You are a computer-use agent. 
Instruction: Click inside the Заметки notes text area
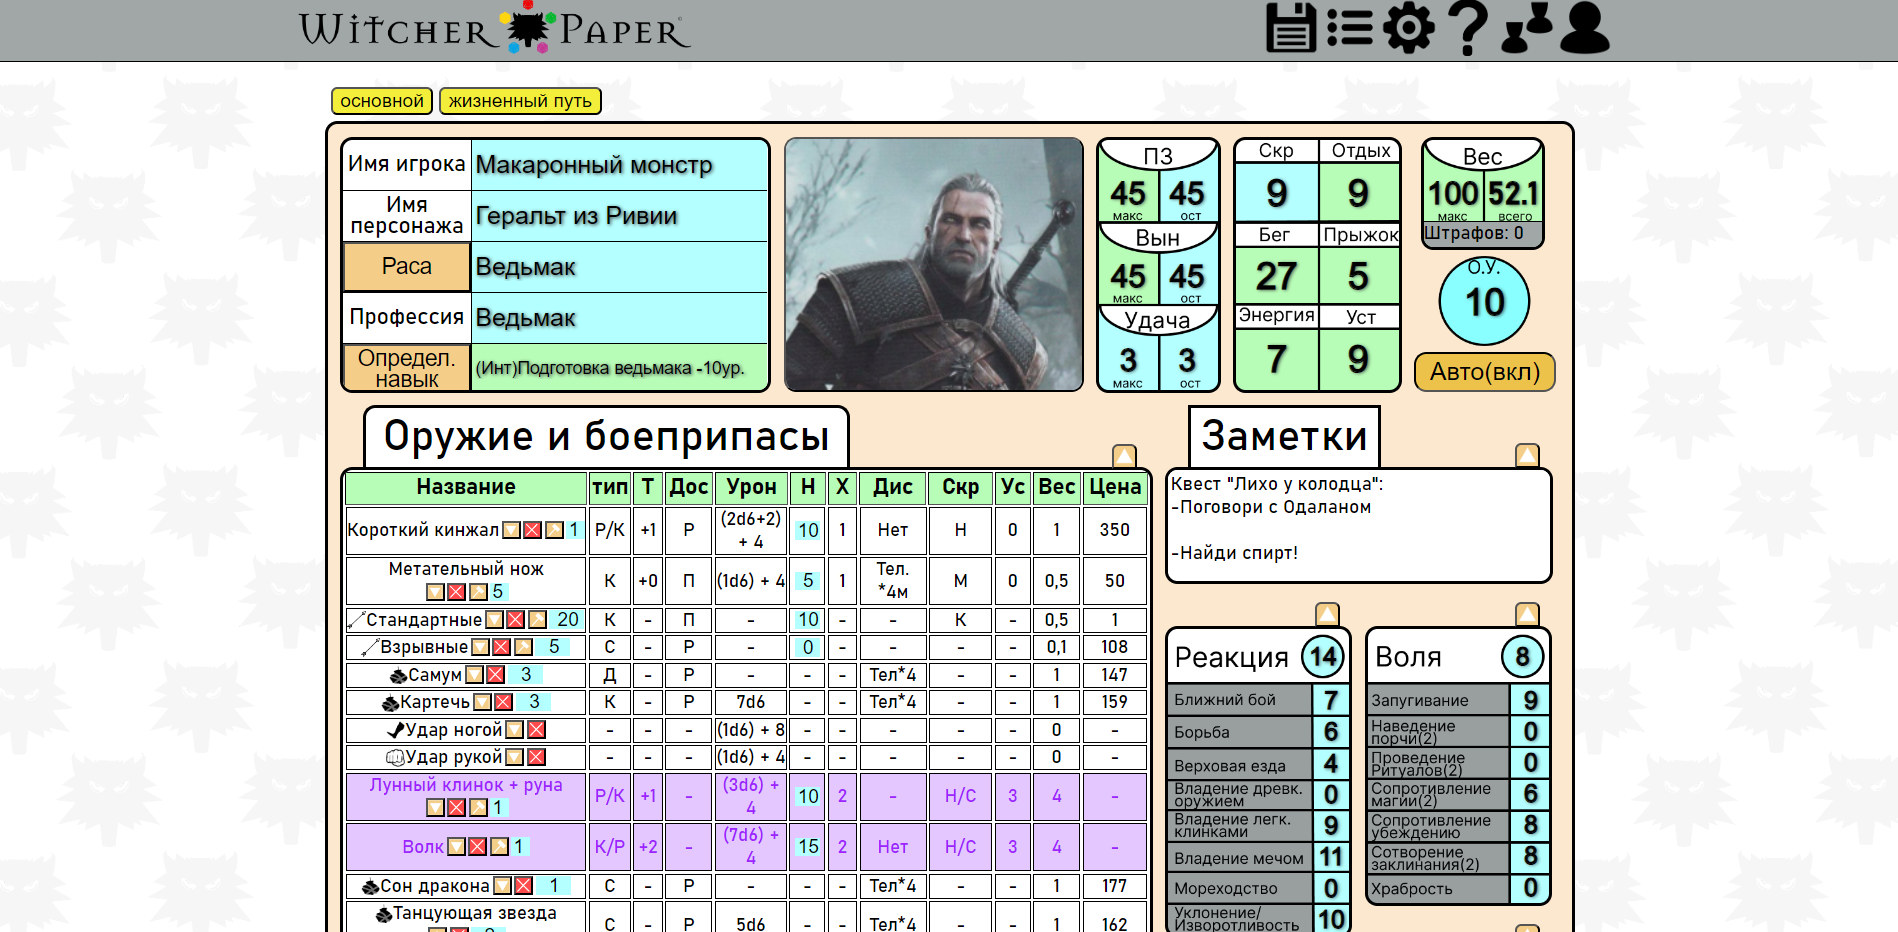(x=1359, y=526)
